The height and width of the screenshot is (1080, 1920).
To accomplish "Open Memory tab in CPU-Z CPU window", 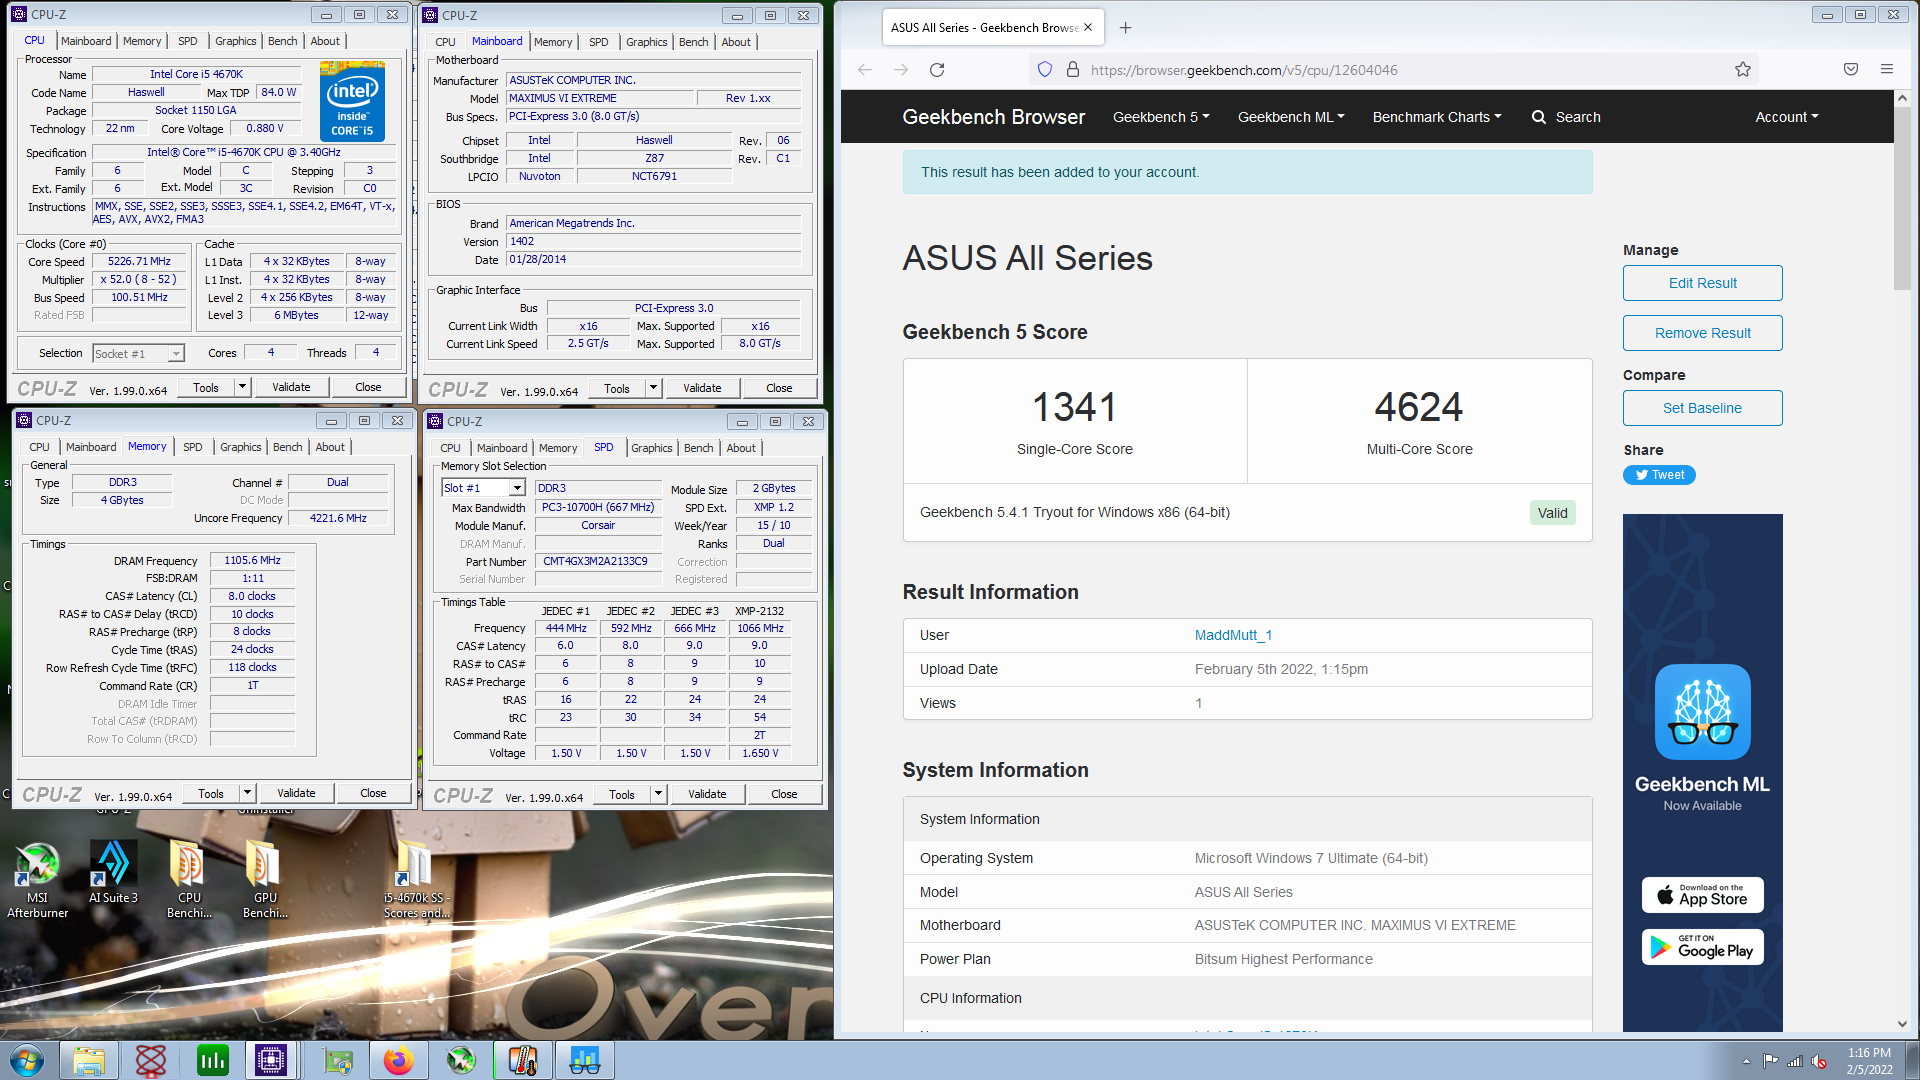I will (x=141, y=41).
